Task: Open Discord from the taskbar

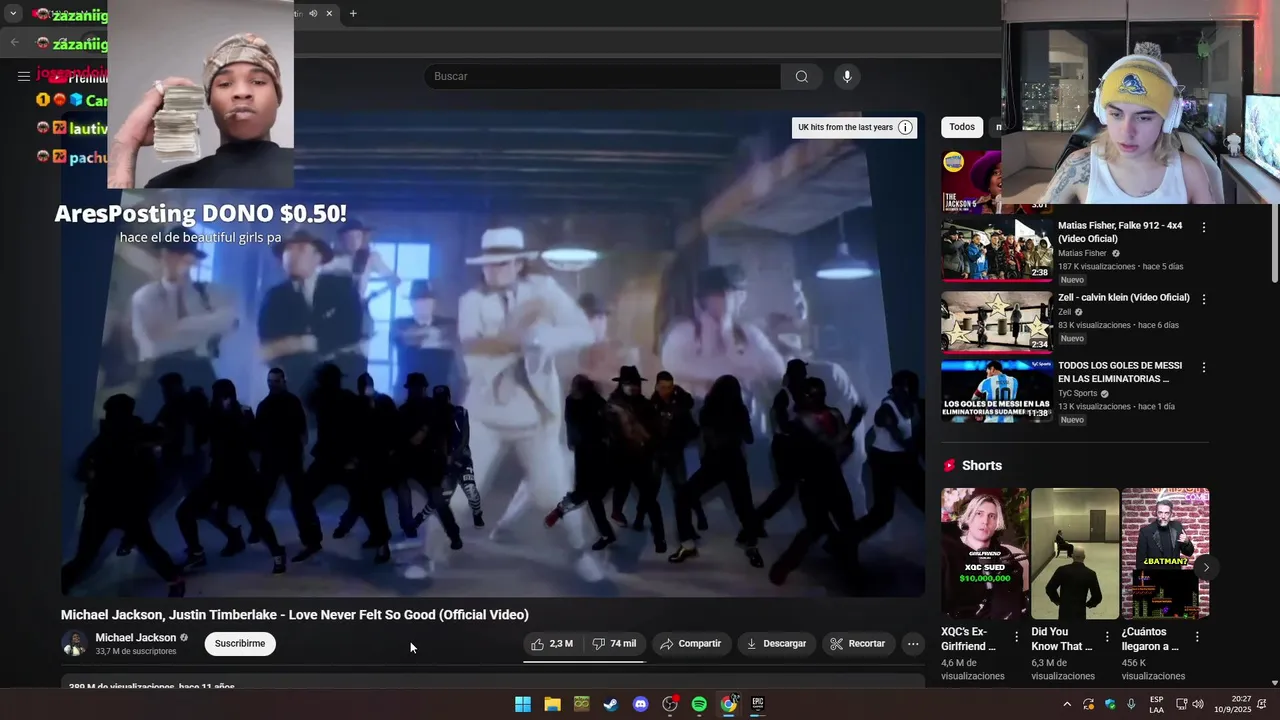Action: coord(641,704)
